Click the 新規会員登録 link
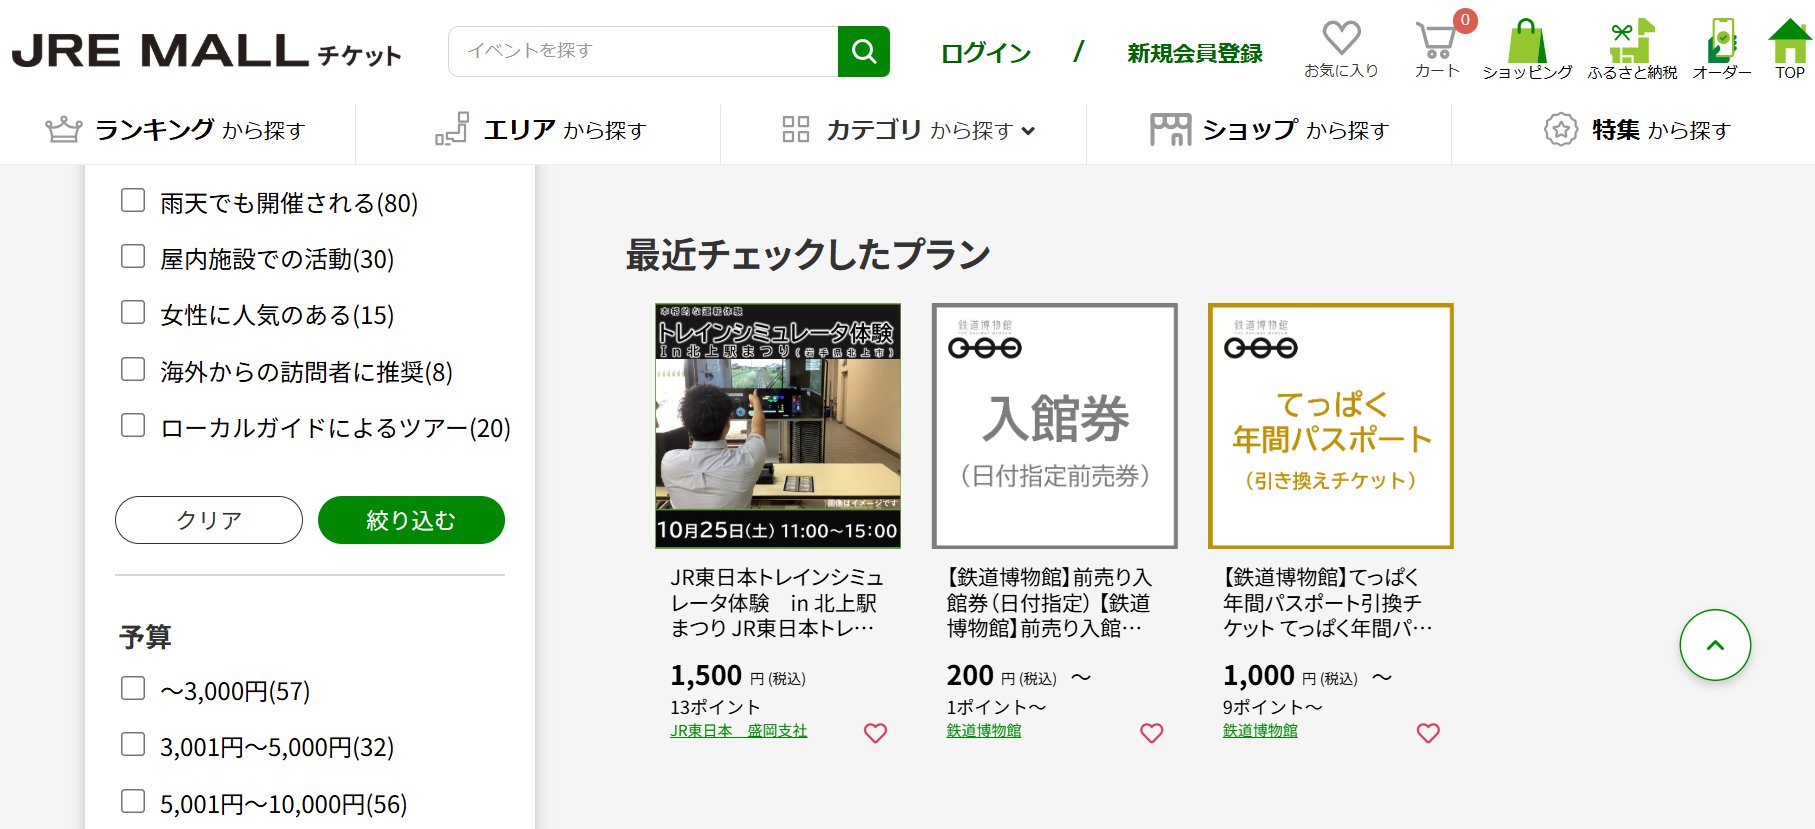The height and width of the screenshot is (829, 1815). click(1195, 53)
